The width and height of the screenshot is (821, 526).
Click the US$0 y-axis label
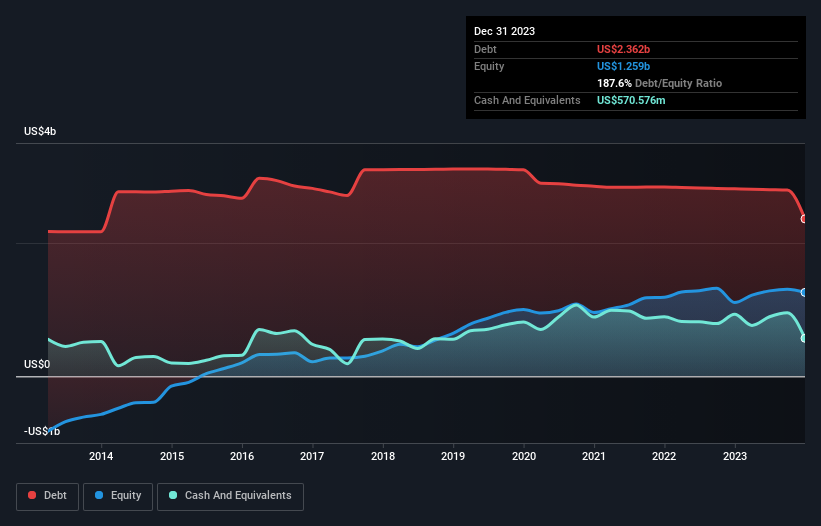tap(37, 364)
